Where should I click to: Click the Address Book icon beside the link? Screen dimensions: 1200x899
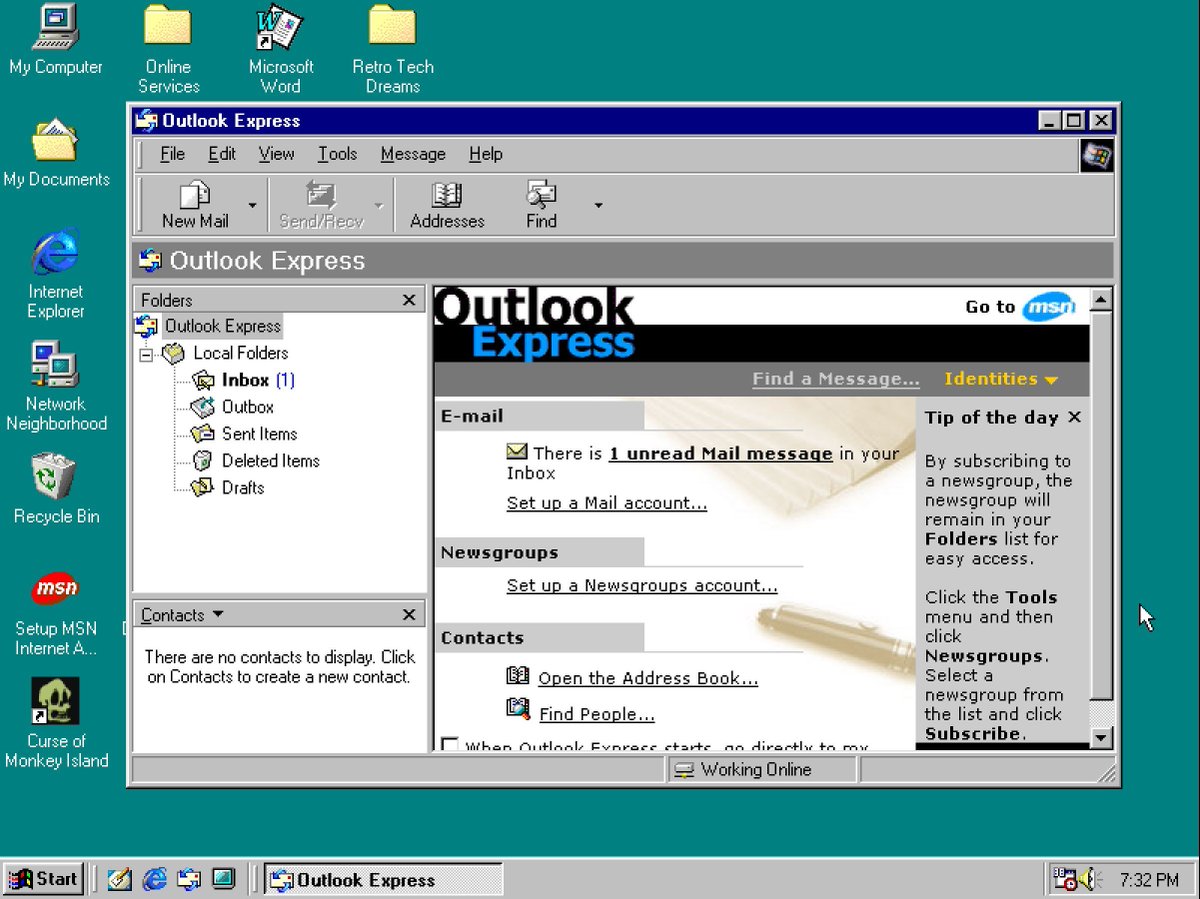pos(518,676)
